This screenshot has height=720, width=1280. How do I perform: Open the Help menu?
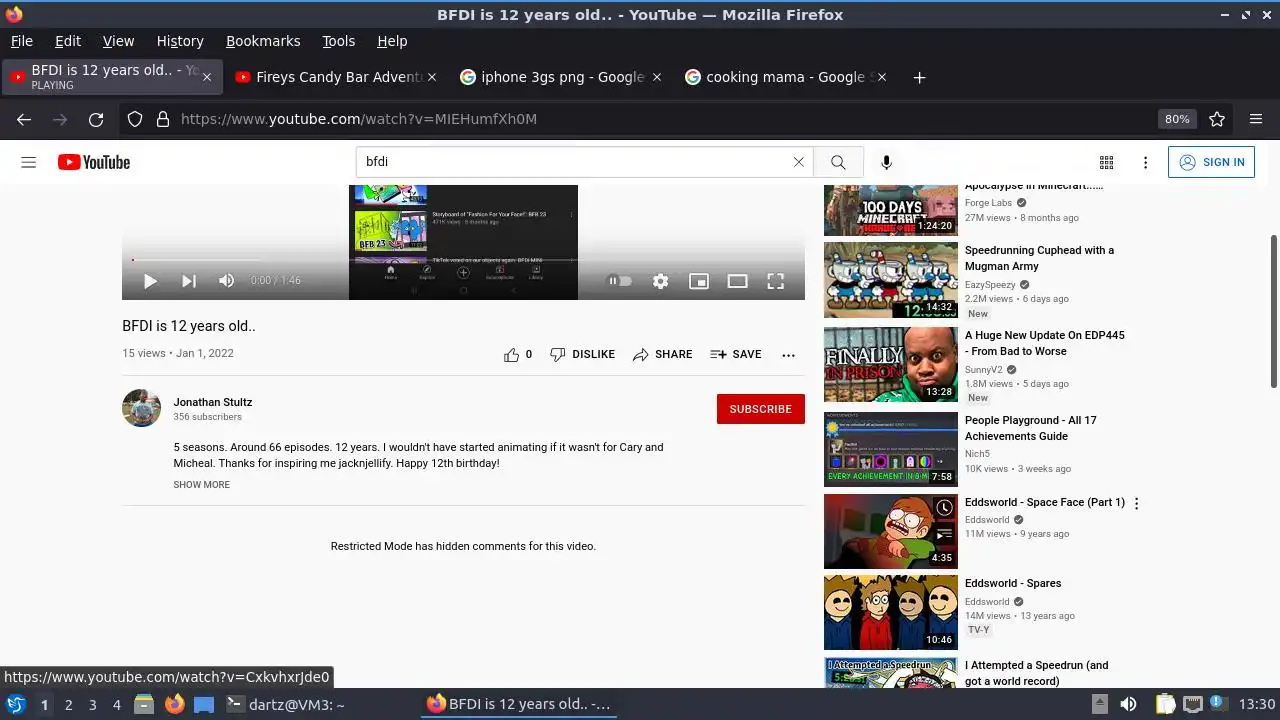tap(392, 41)
